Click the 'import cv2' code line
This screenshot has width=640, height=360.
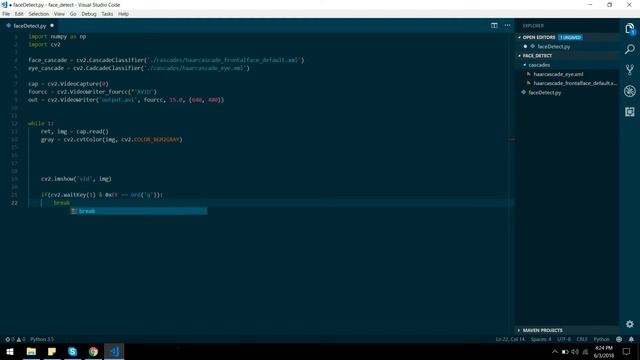tap(44, 44)
